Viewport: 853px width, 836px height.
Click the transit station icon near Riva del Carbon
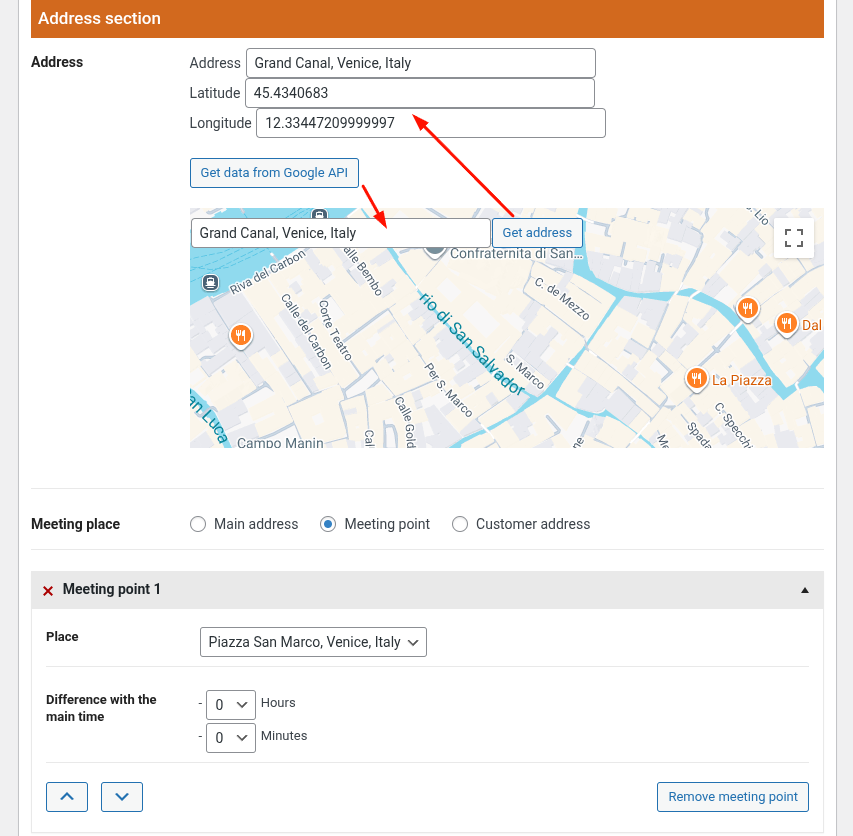click(210, 282)
